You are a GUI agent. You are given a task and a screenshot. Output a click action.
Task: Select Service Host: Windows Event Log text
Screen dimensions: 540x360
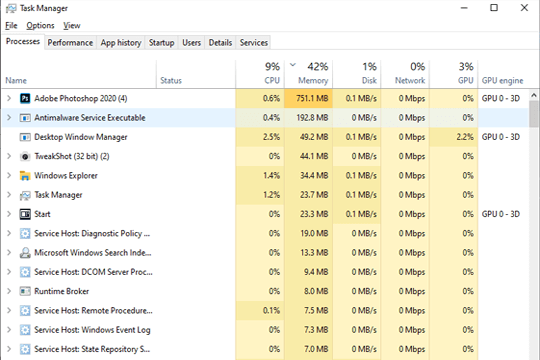coord(92,330)
